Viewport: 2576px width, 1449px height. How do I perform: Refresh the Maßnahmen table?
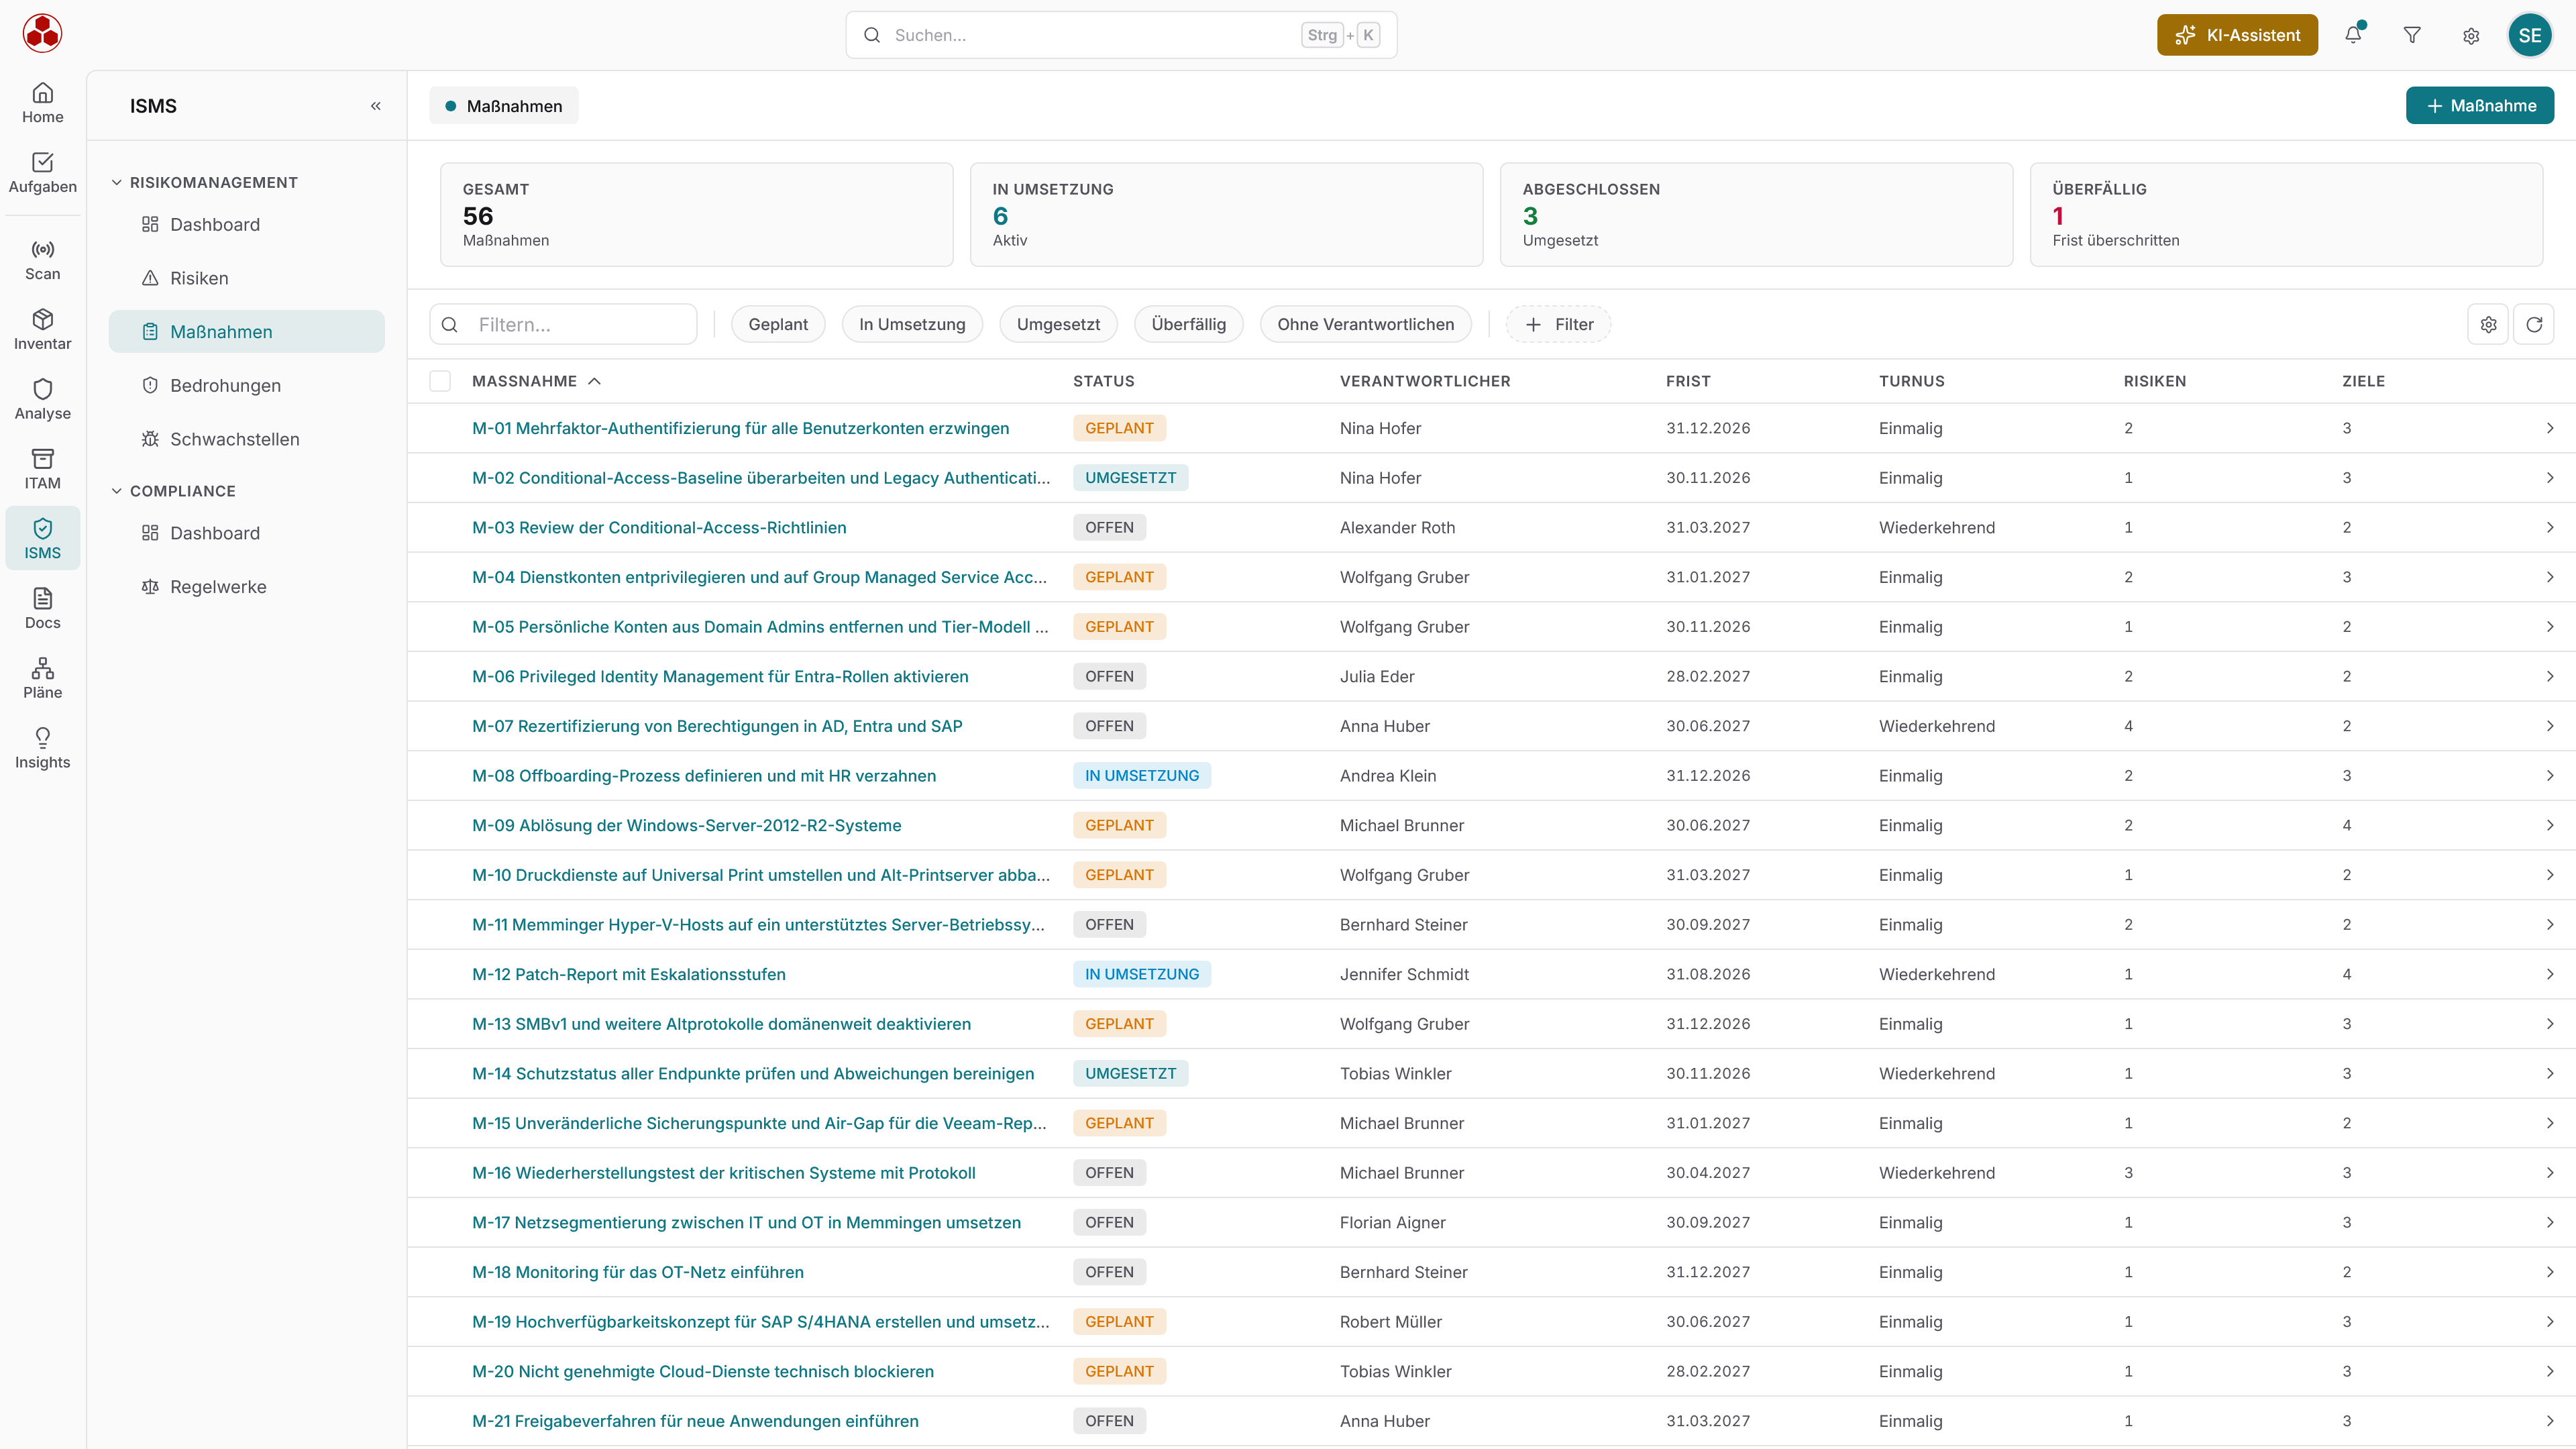(x=2534, y=324)
